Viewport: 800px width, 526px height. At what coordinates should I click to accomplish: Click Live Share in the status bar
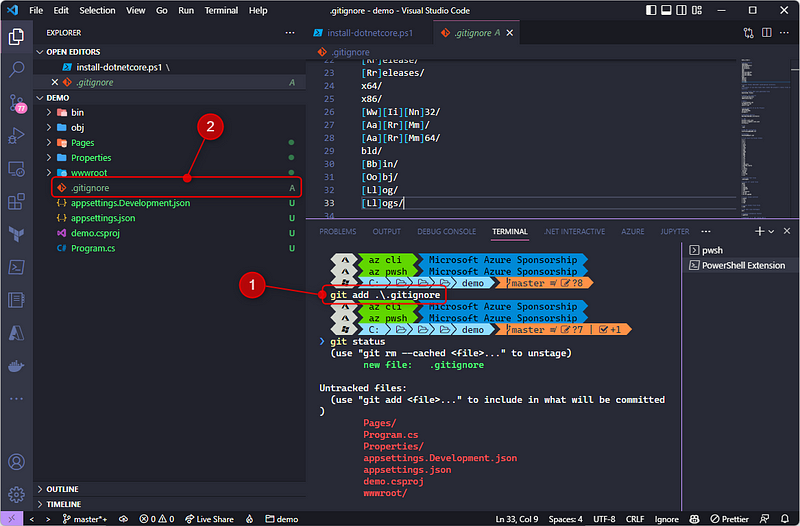point(209,519)
